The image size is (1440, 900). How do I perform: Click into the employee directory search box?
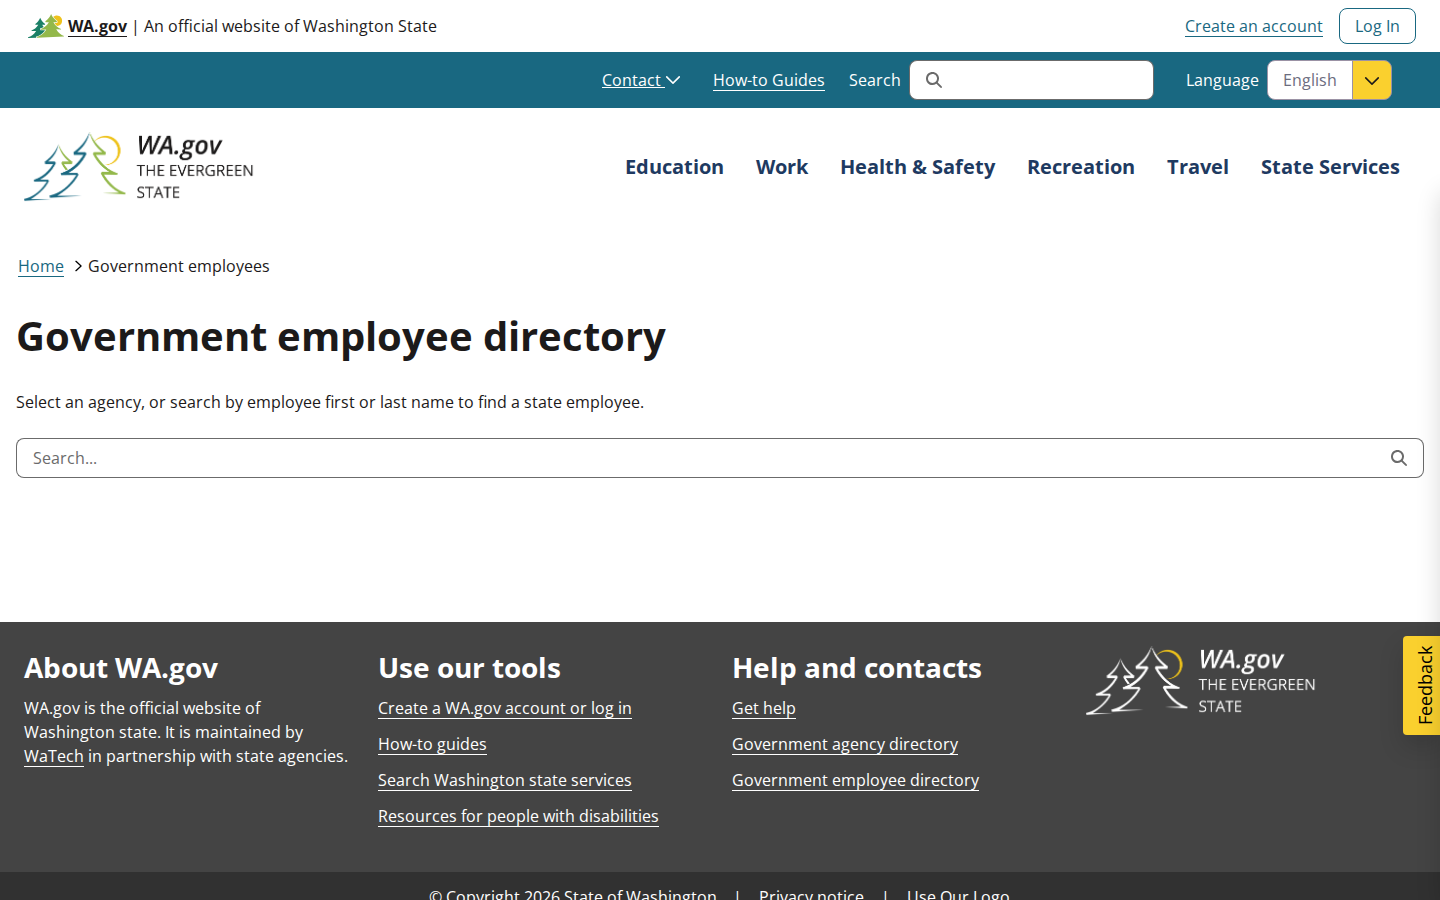[x=720, y=458]
